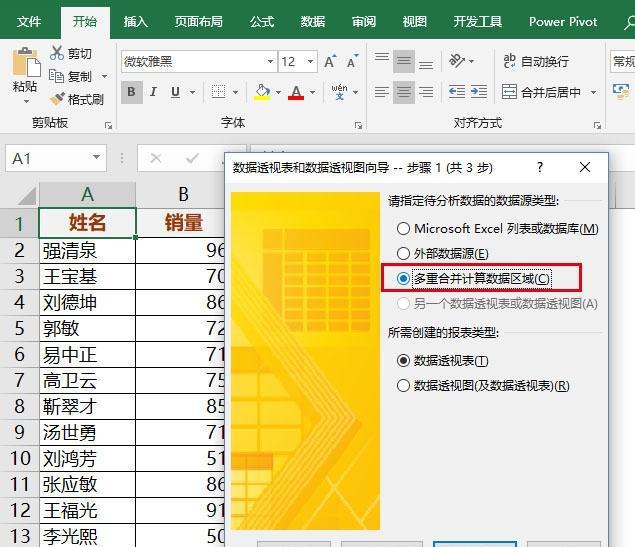Viewport: 635px width, 547px height.
Task: Expand the merge and center arrow
Action: pos(593,92)
